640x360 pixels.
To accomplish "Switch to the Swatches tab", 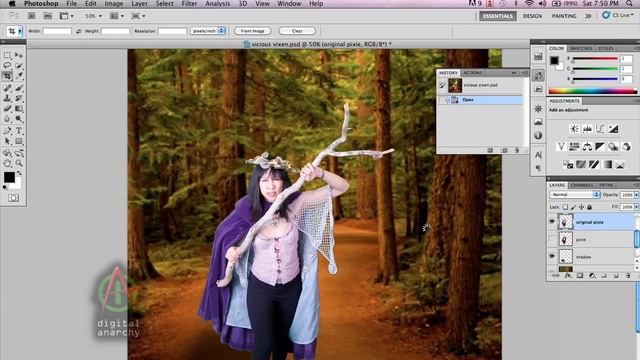I will tap(581, 48).
